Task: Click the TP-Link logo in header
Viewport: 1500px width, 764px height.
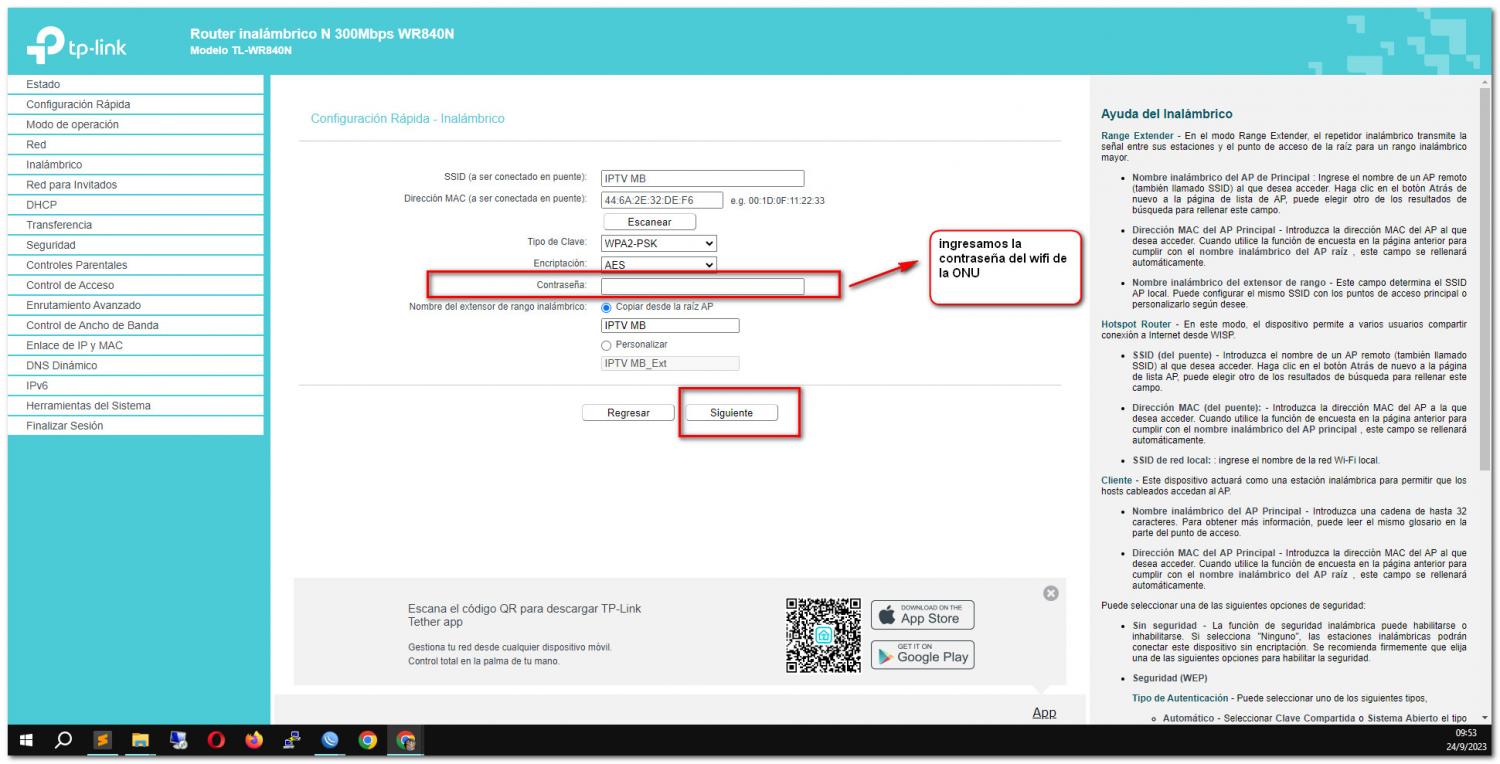Action: pyautogui.click(x=85, y=42)
